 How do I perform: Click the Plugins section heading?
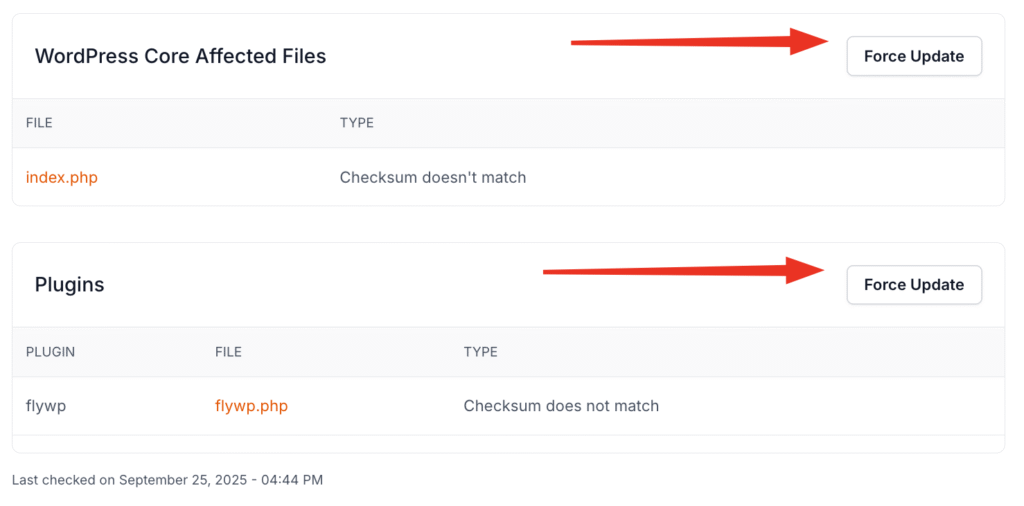[69, 285]
